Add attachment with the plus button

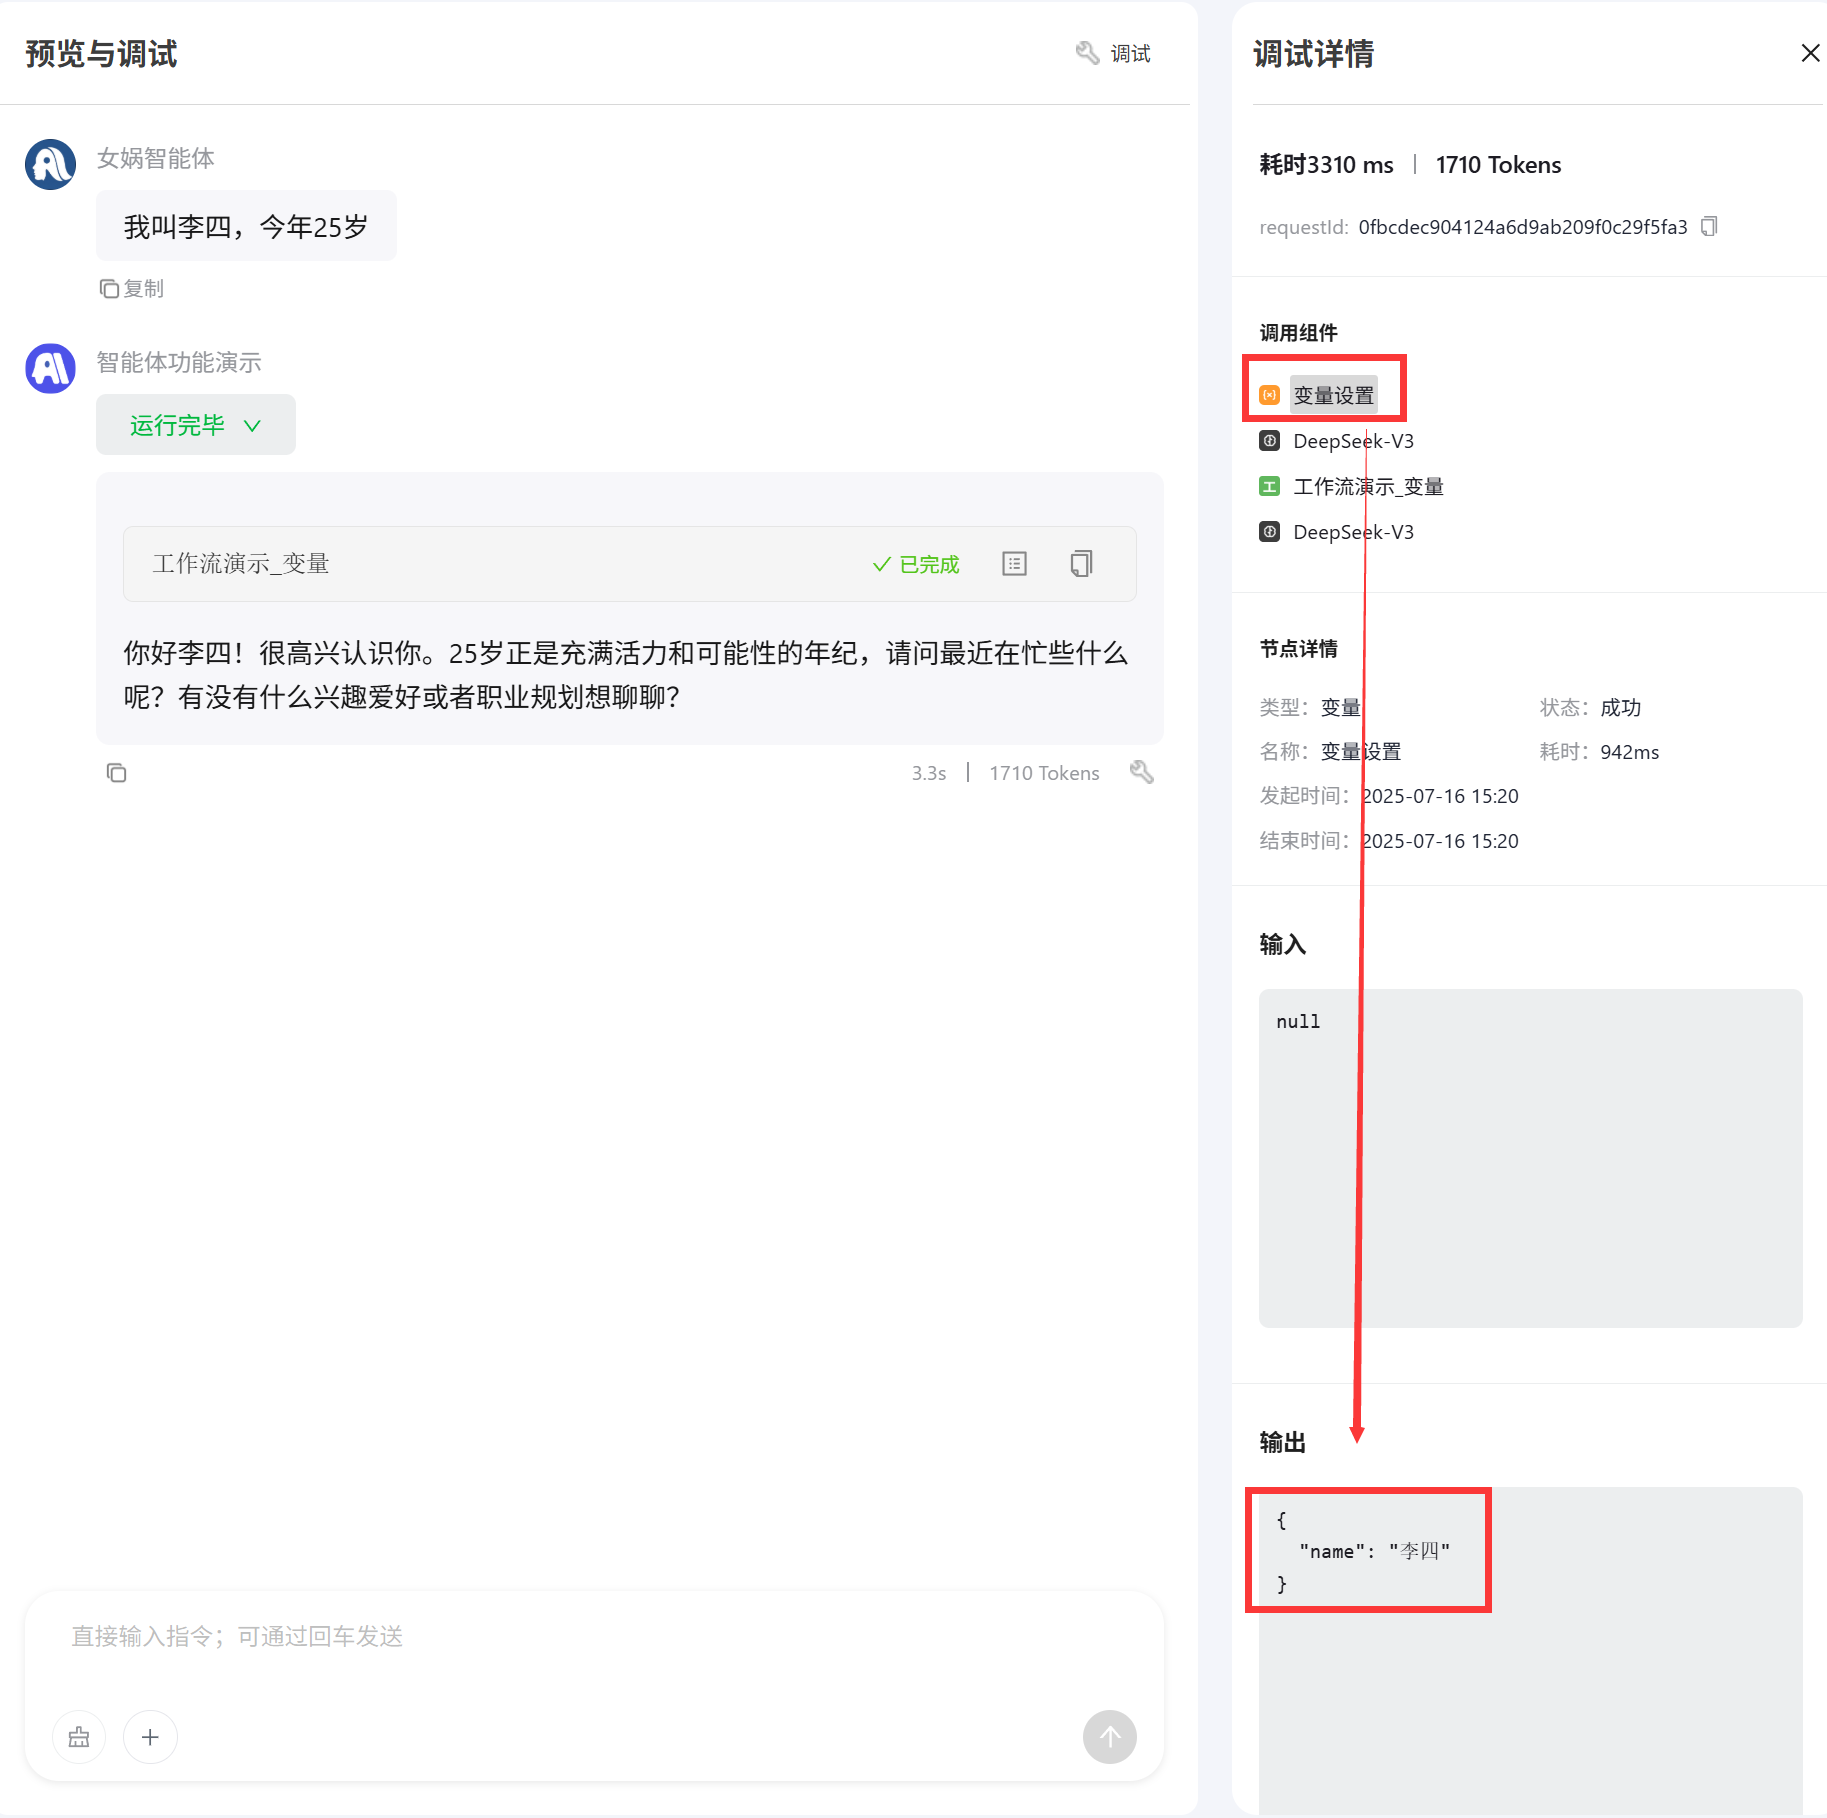pyautogui.click(x=150, y=1737)
